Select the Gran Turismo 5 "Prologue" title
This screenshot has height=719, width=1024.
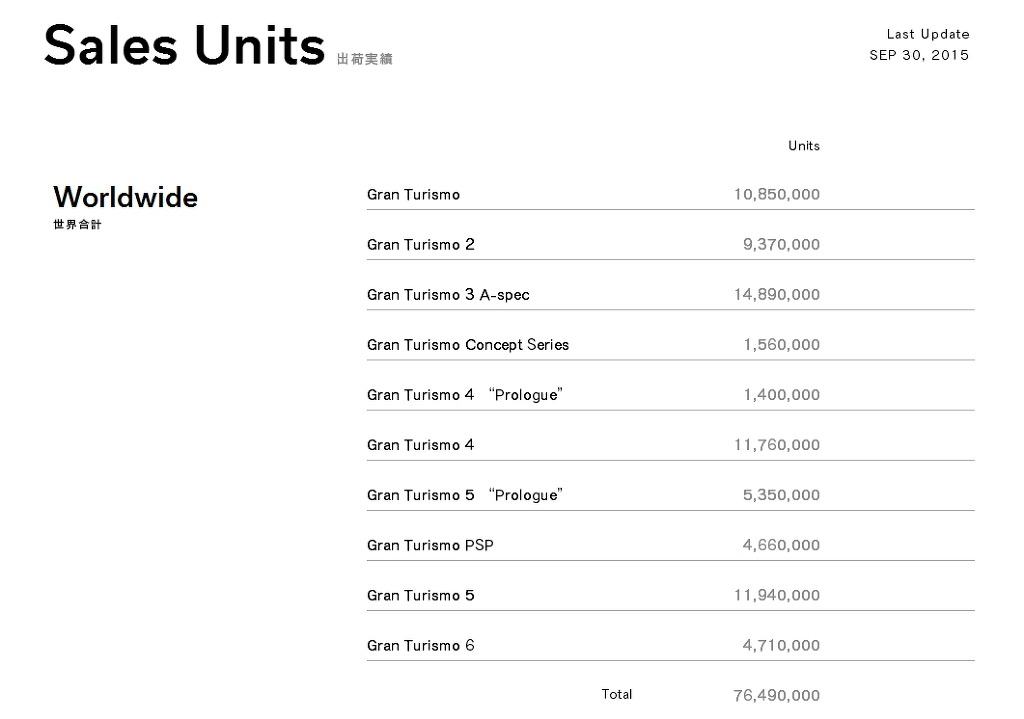465,495
